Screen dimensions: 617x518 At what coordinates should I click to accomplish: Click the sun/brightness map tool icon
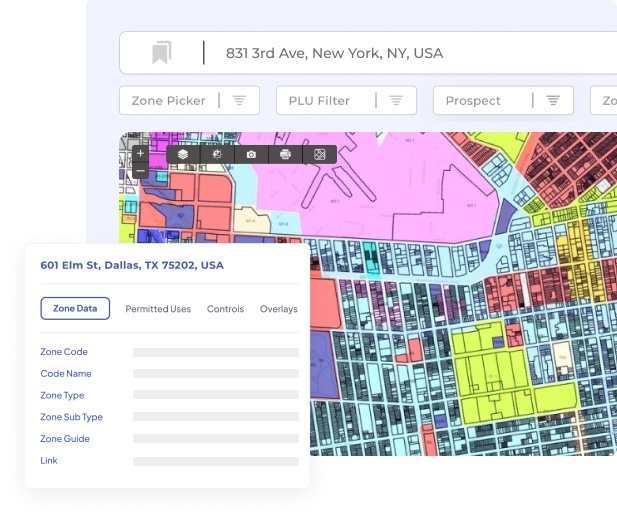pos(217,155)
